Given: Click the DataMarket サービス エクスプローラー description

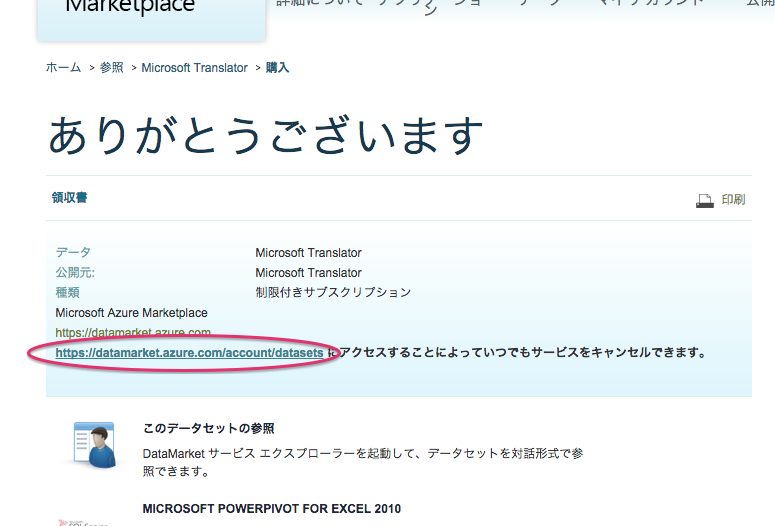Looking at the screenshot, I should pyautogui.click(x=363, y=462).
